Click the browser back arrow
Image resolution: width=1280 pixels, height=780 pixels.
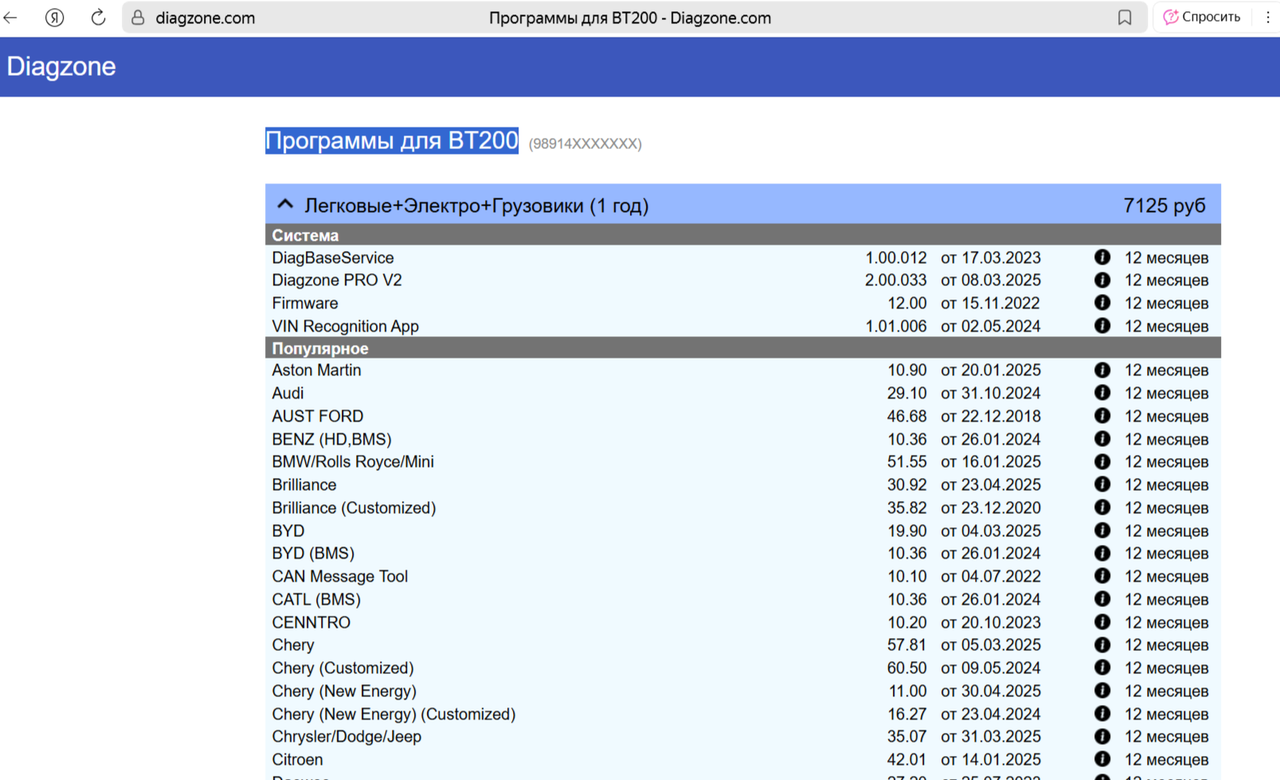point(11,17)
